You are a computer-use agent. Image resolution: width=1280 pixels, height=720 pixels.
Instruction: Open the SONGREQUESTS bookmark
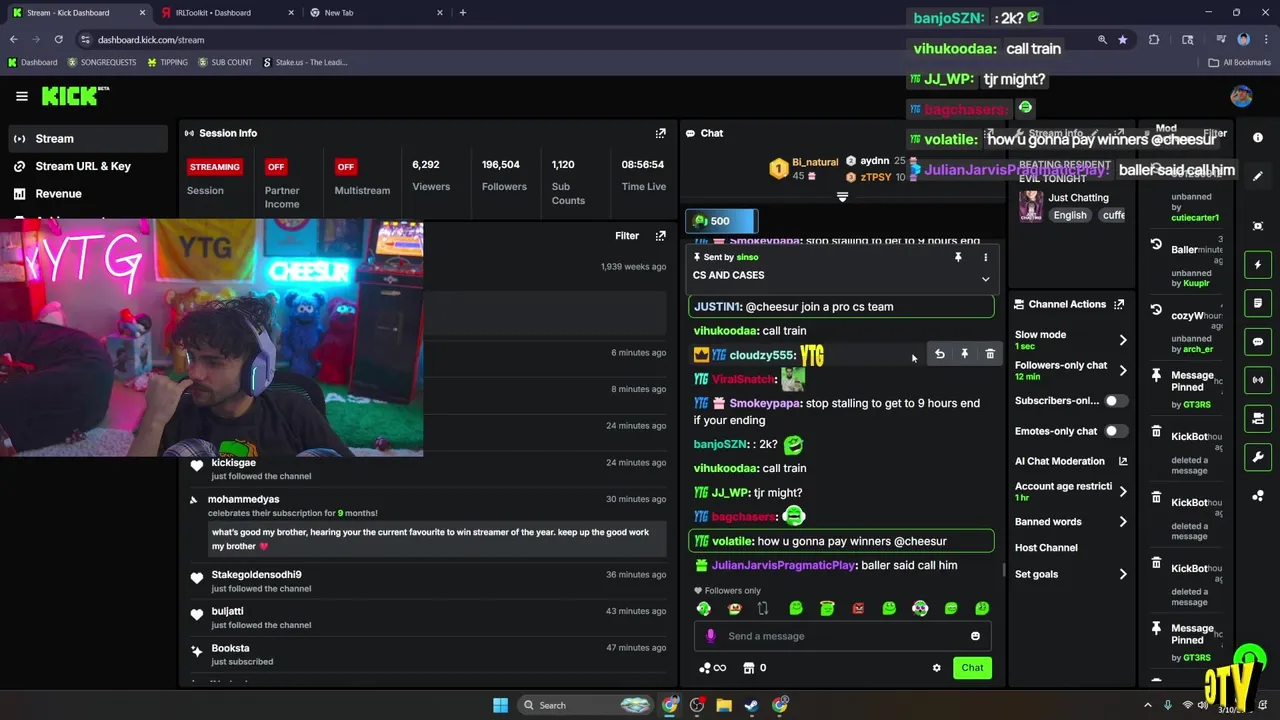click(100, 62)
